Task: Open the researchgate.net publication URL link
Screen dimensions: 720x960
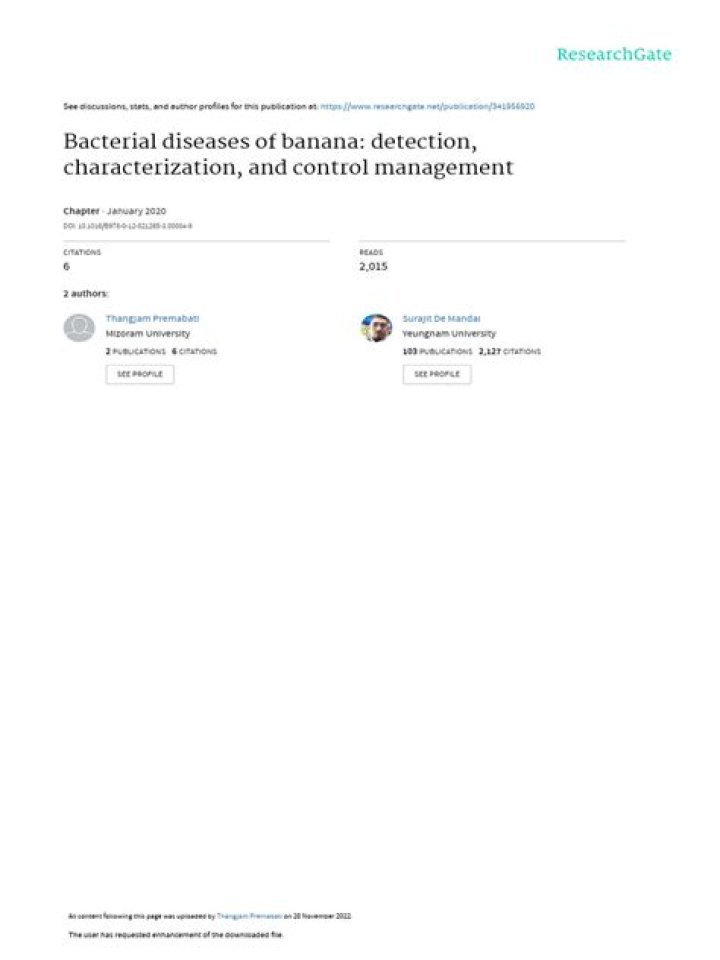Action: (x=427, y=107)
